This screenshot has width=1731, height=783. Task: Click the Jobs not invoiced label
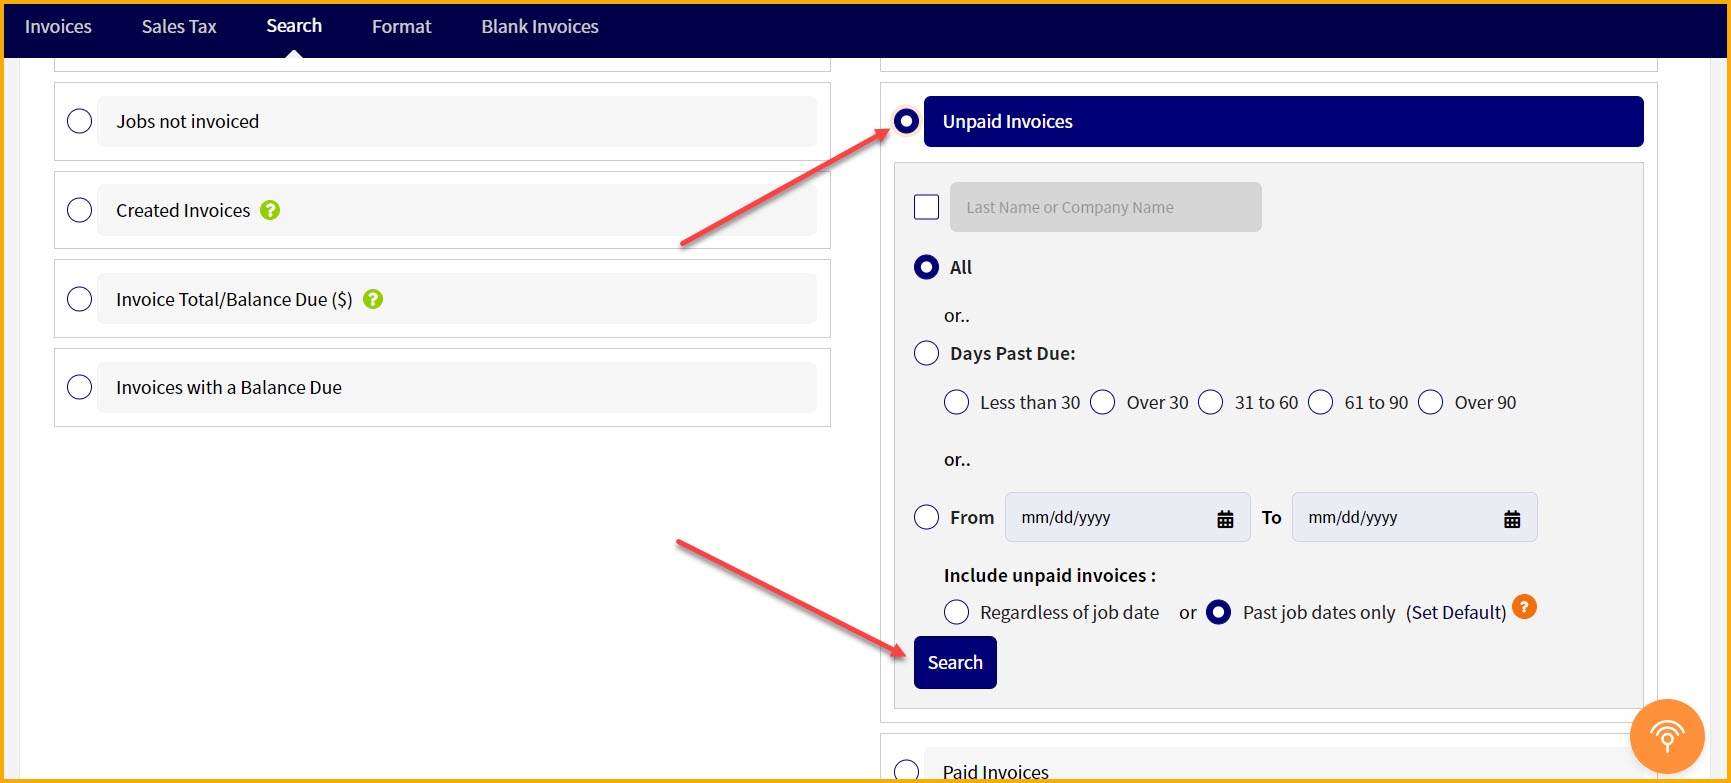(188, 121)
